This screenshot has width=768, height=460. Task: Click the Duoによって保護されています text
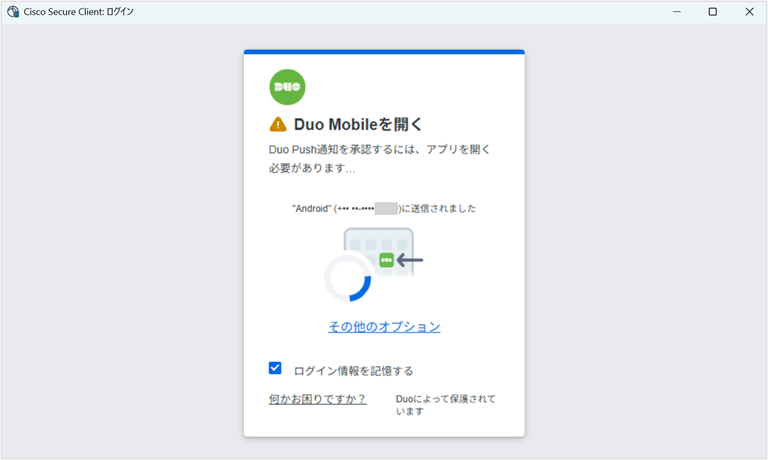446,405
